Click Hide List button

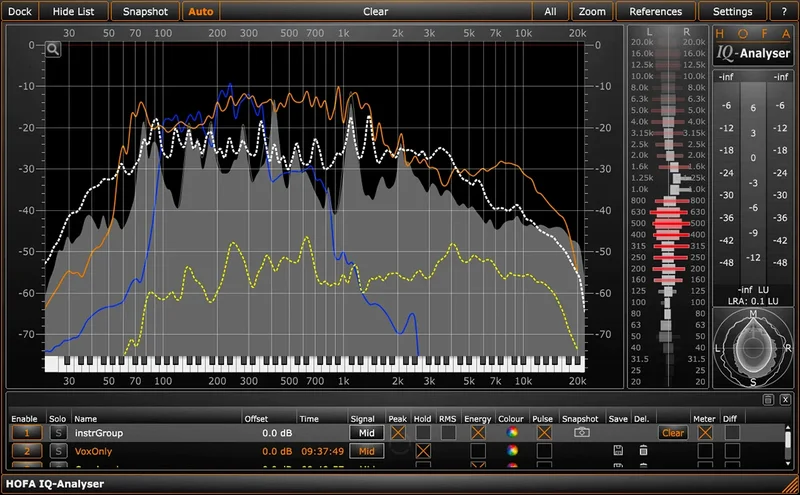pyautogui.click(x=73, y=11)
